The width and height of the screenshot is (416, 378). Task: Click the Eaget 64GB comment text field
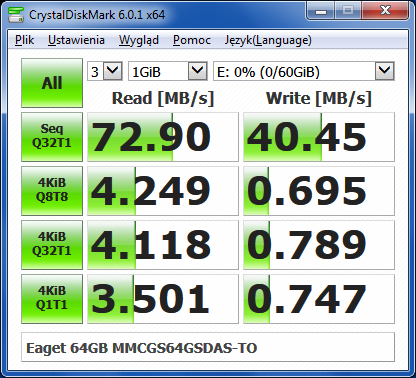(208, 347)
